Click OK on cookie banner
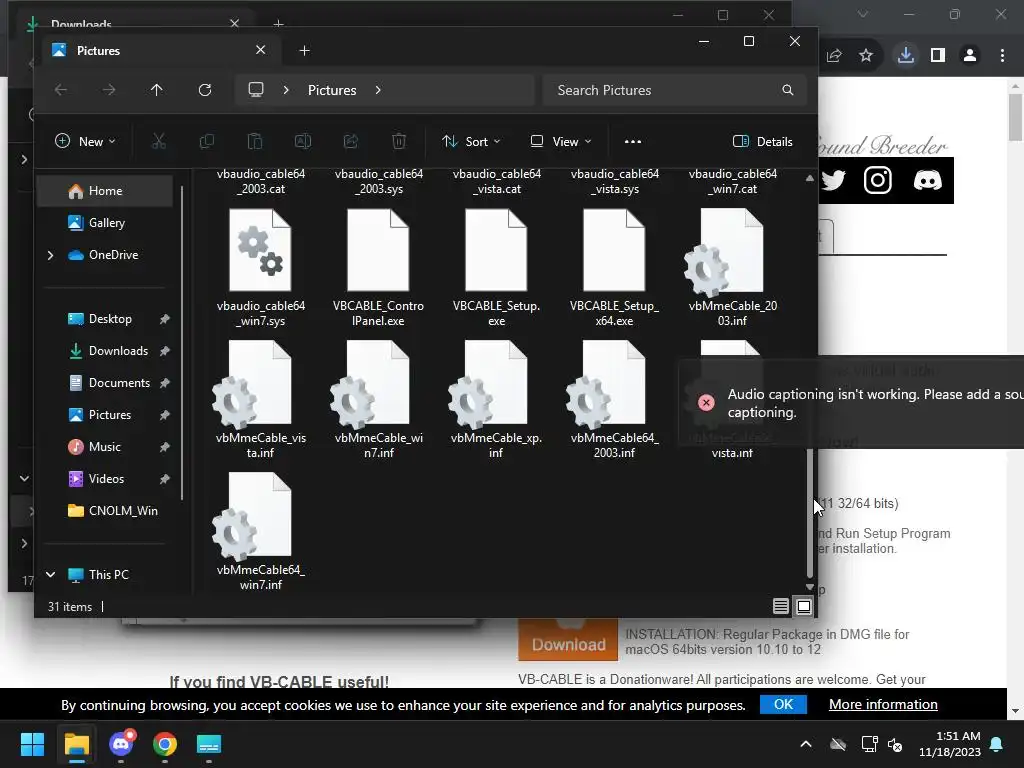The image size is (1024, 768). click(x=783, y=704)
